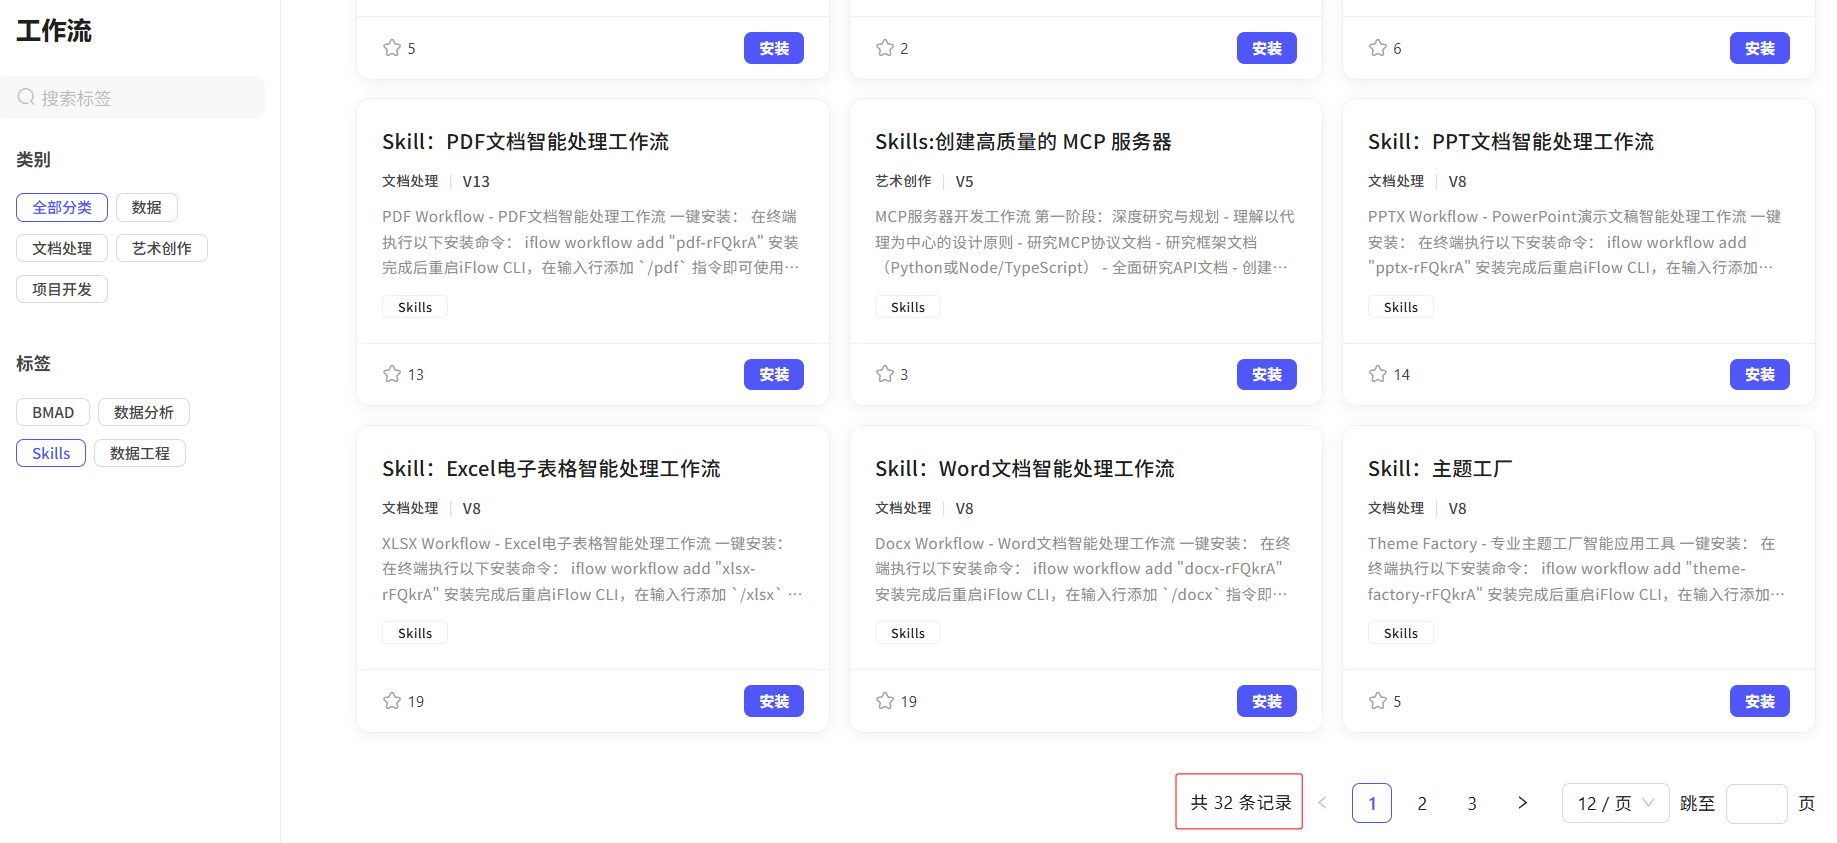The image size is (1837, 843).
Task: Click the star on Skill: 主题工厂 card
Action: tap(1378, 701)
